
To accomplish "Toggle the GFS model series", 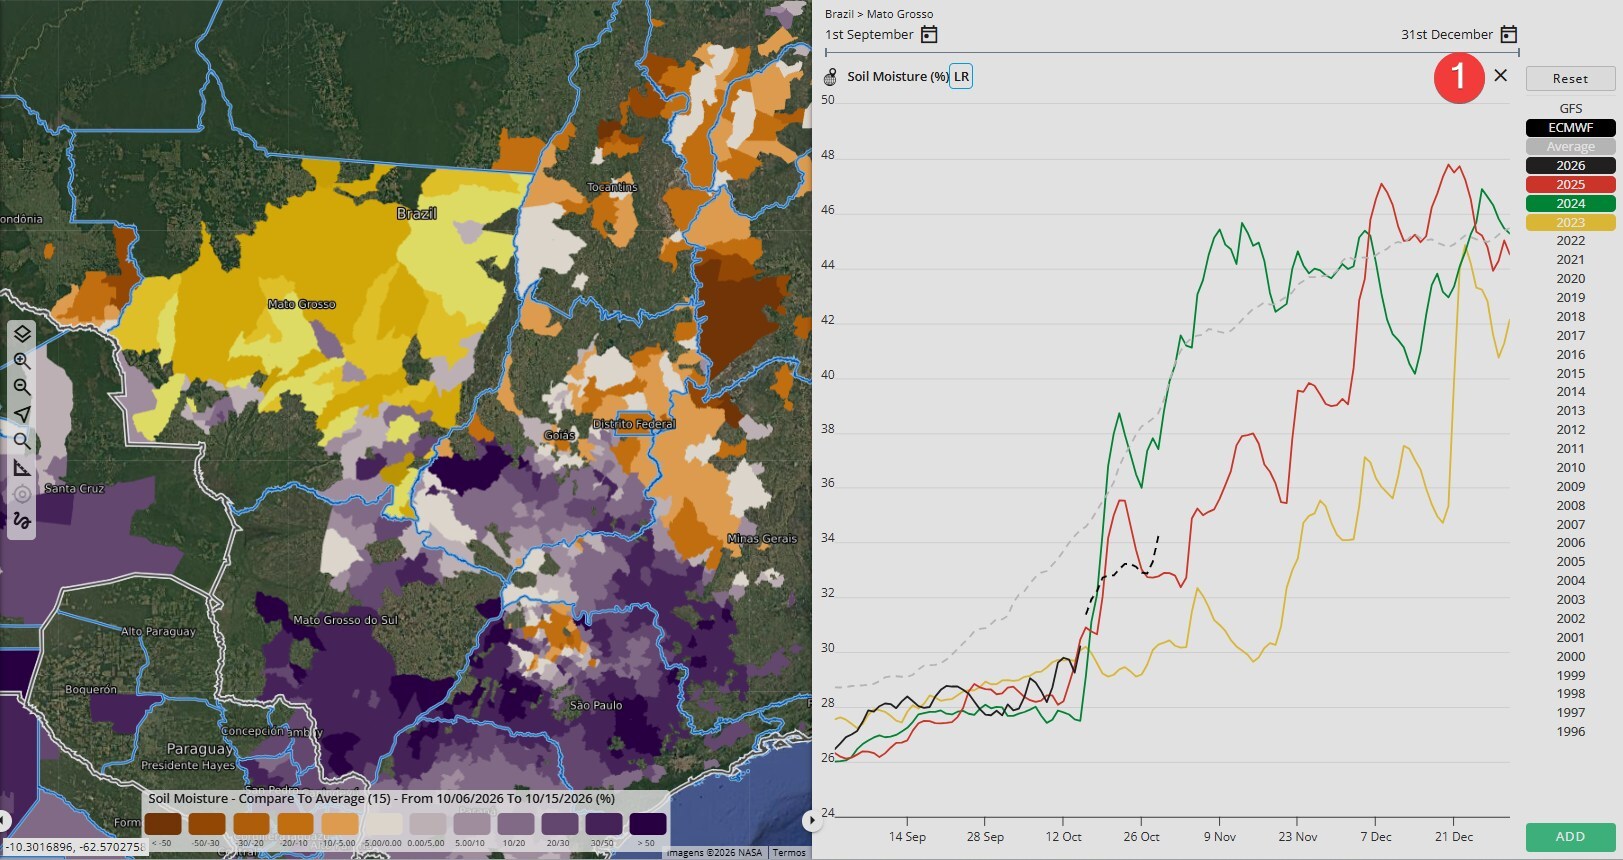I will pos(1571,109).
